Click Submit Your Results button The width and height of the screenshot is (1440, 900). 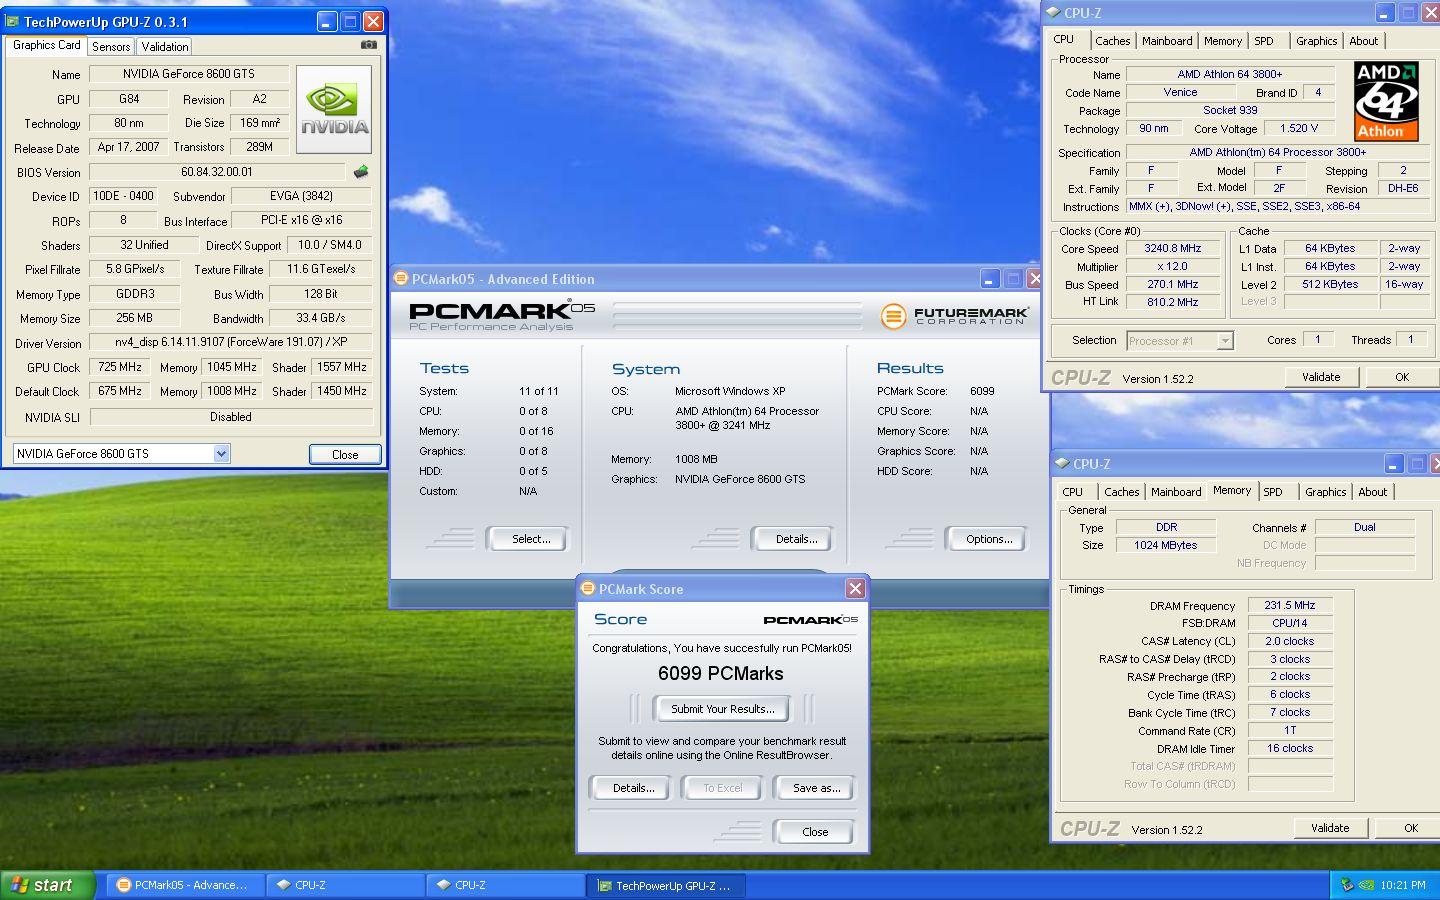(x=722, y=709)
